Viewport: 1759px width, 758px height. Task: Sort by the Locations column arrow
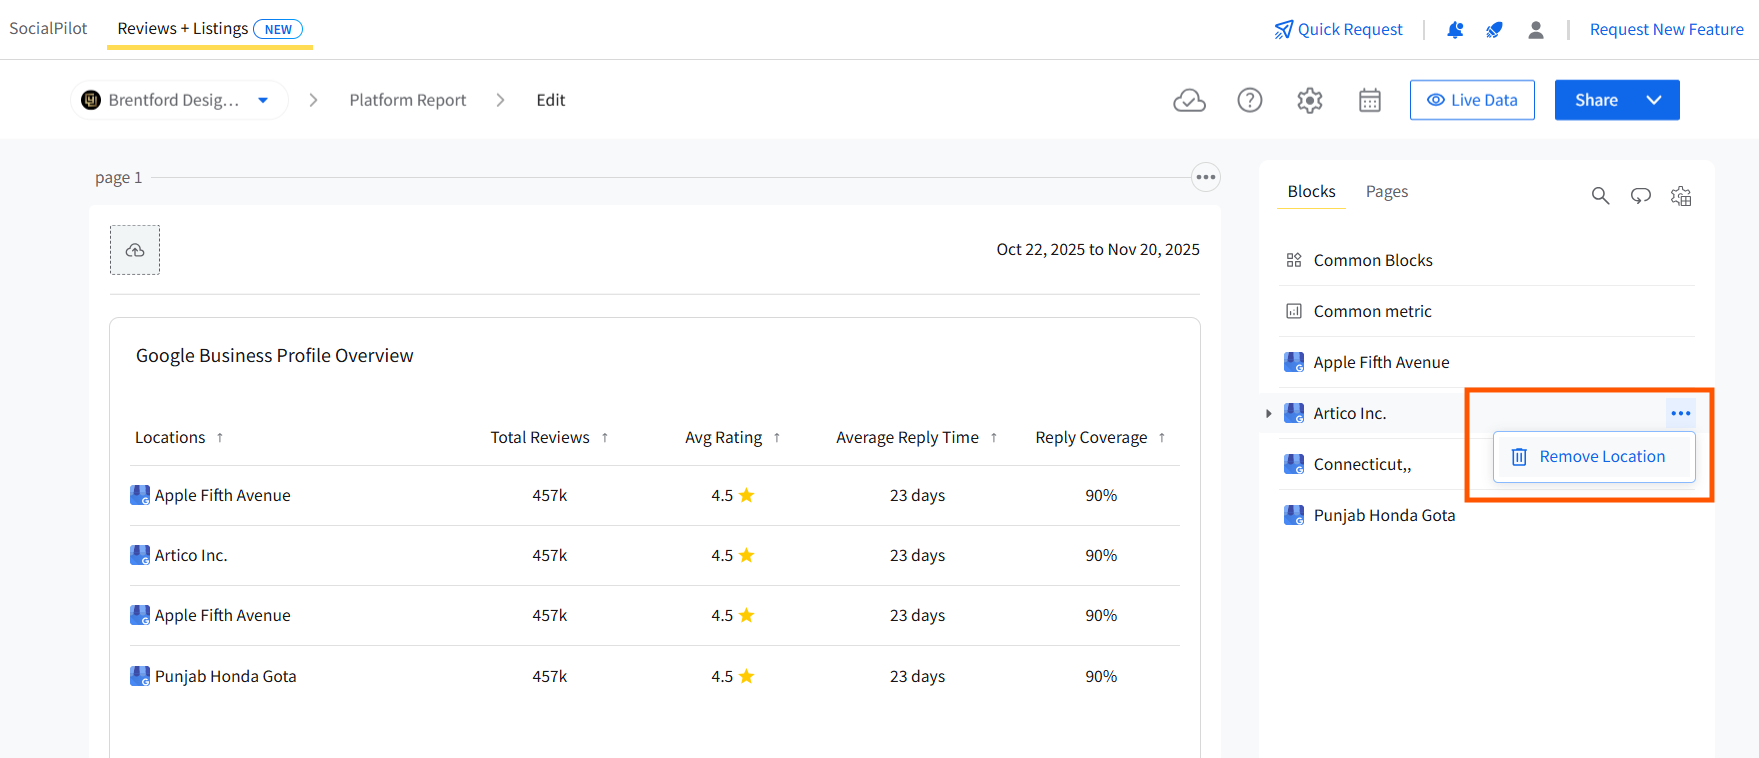(220, 438)
